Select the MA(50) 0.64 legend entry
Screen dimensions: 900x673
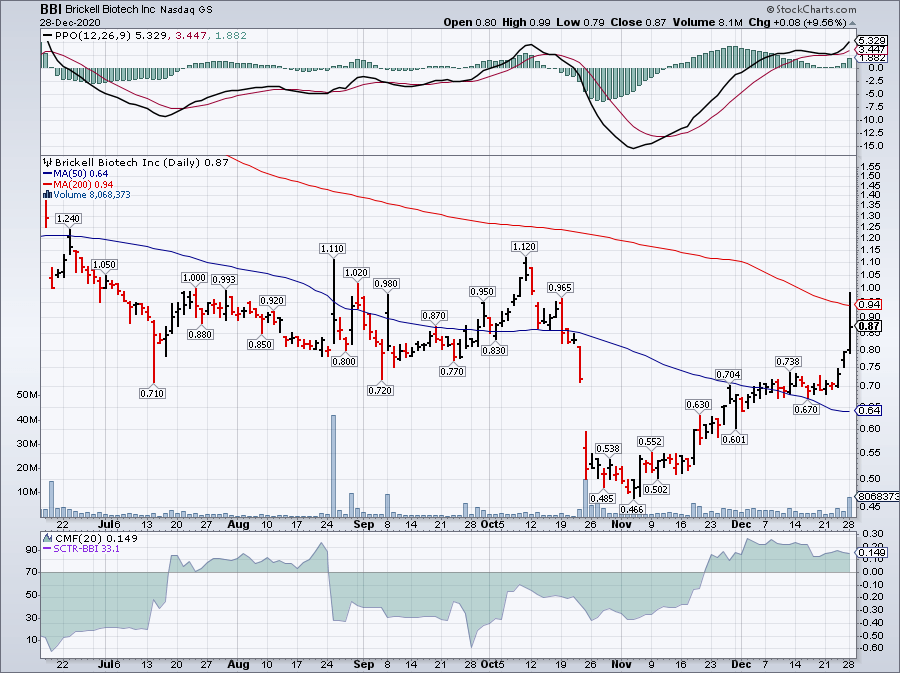[x=80, y=174]
